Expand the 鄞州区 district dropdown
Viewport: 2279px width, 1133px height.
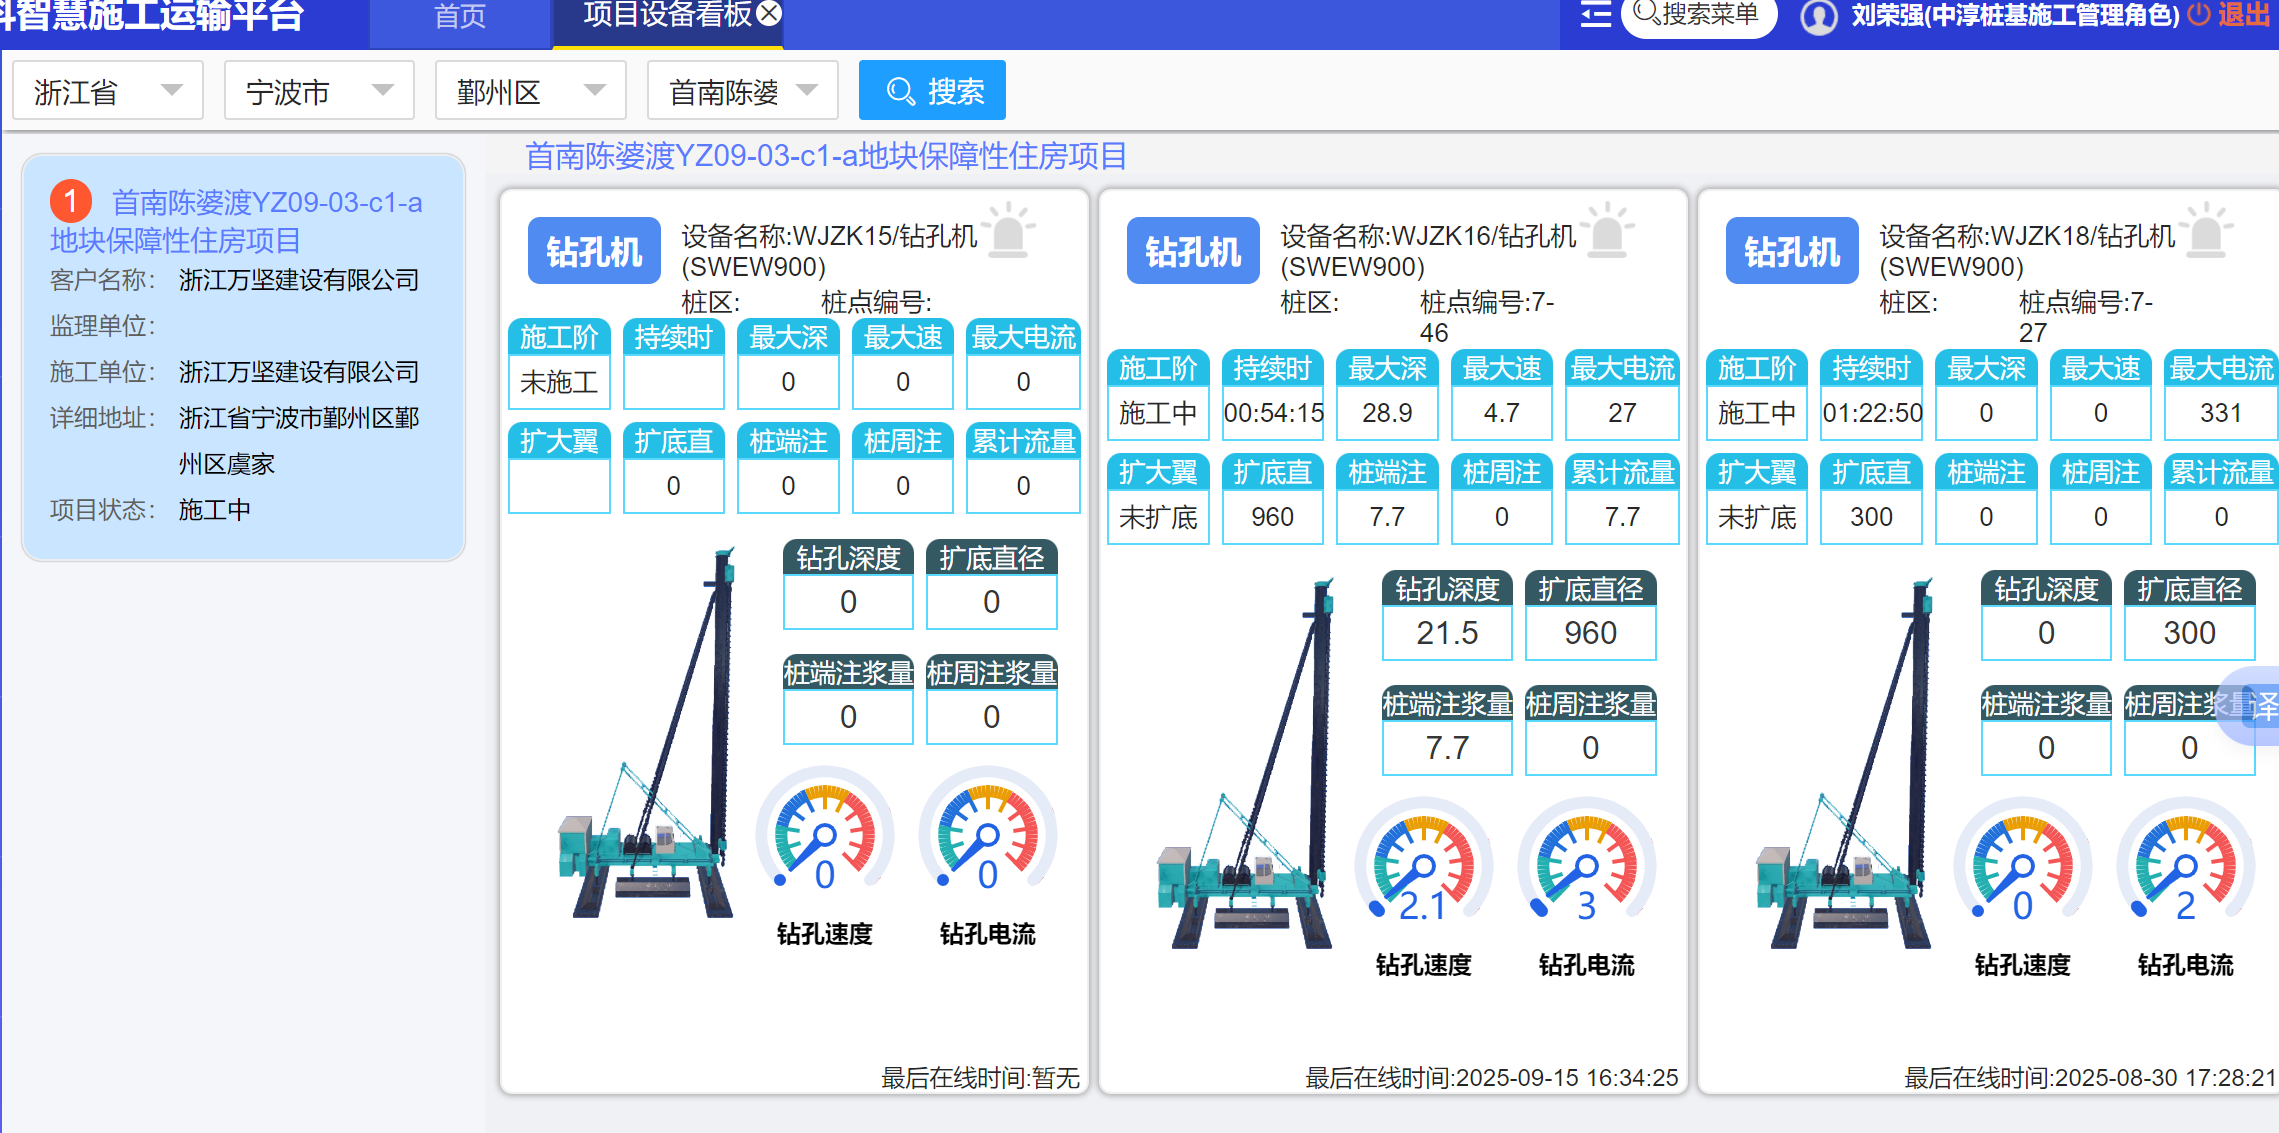(530, 91)
